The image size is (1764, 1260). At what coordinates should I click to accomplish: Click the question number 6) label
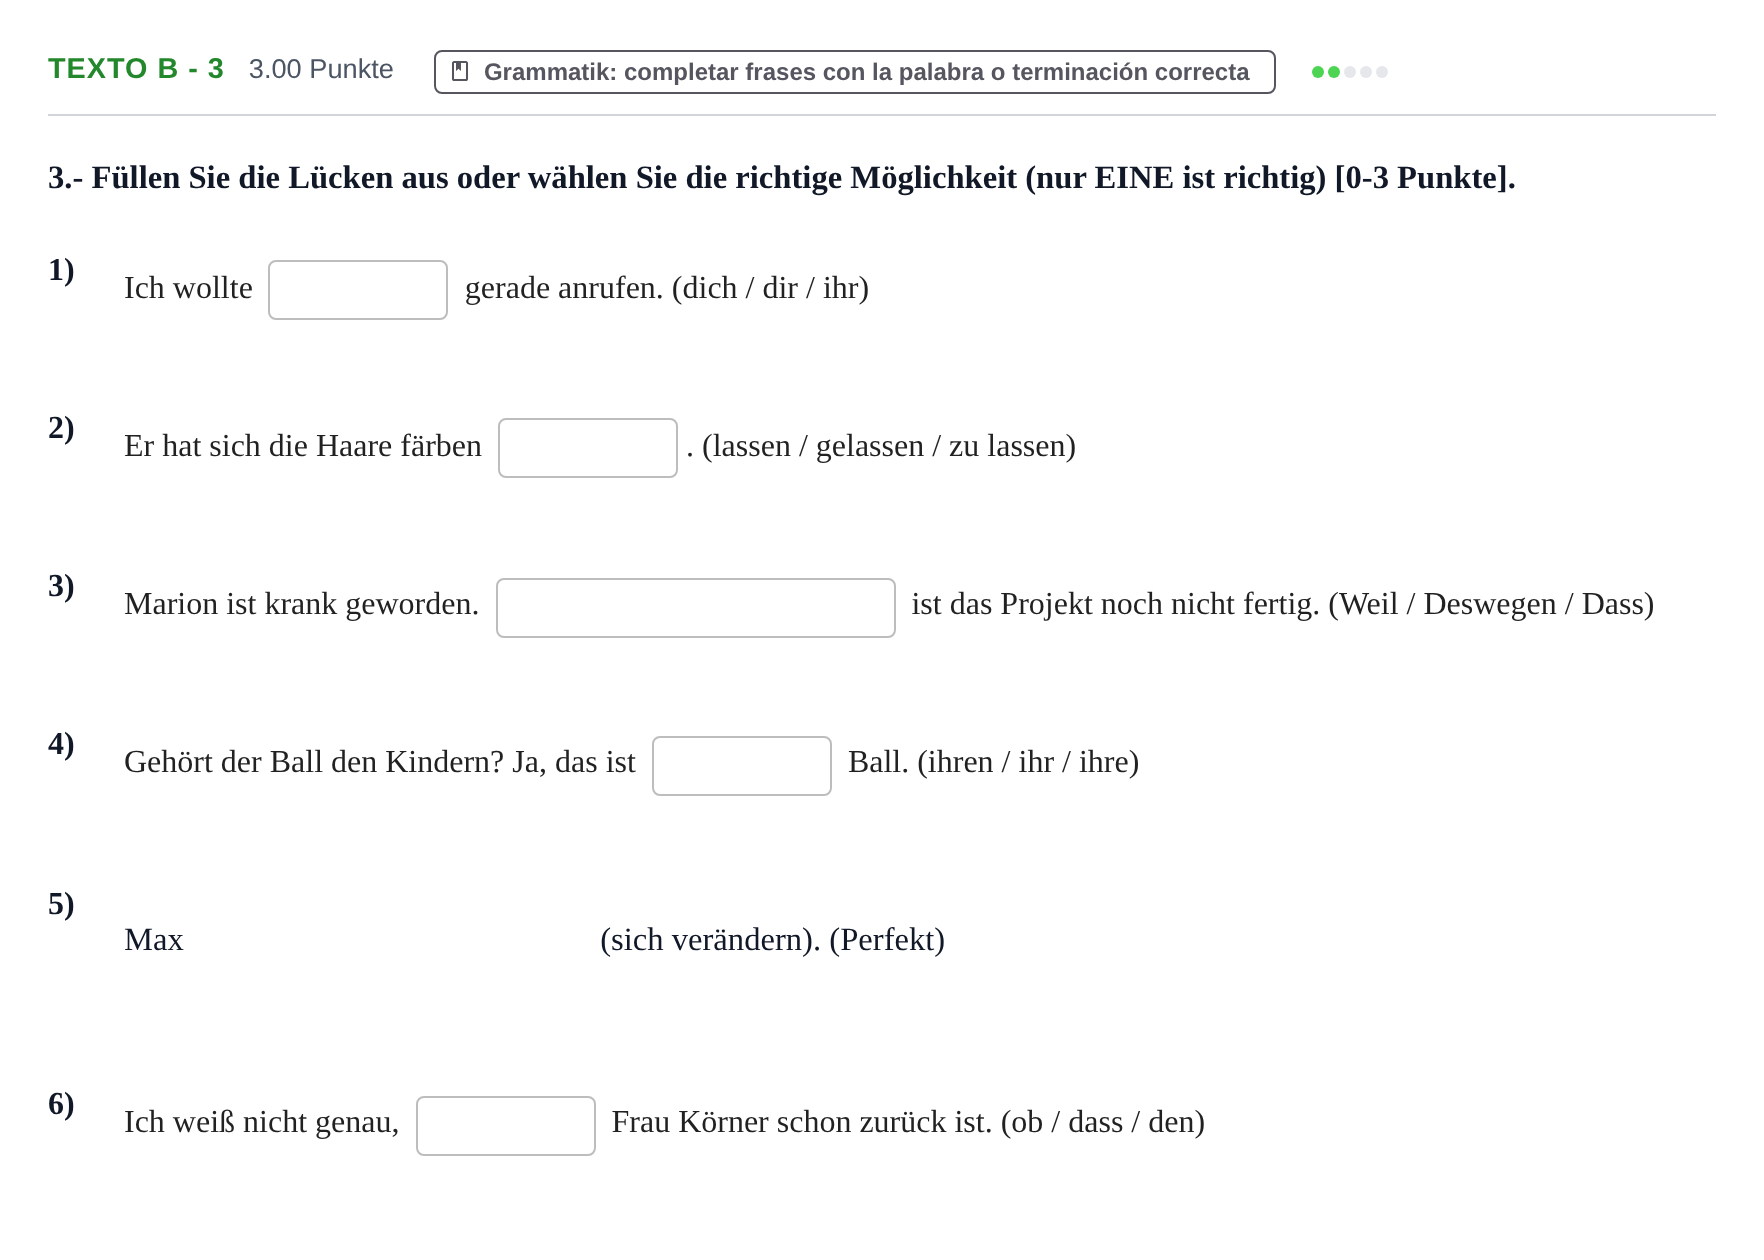[x=61, y=1104]
